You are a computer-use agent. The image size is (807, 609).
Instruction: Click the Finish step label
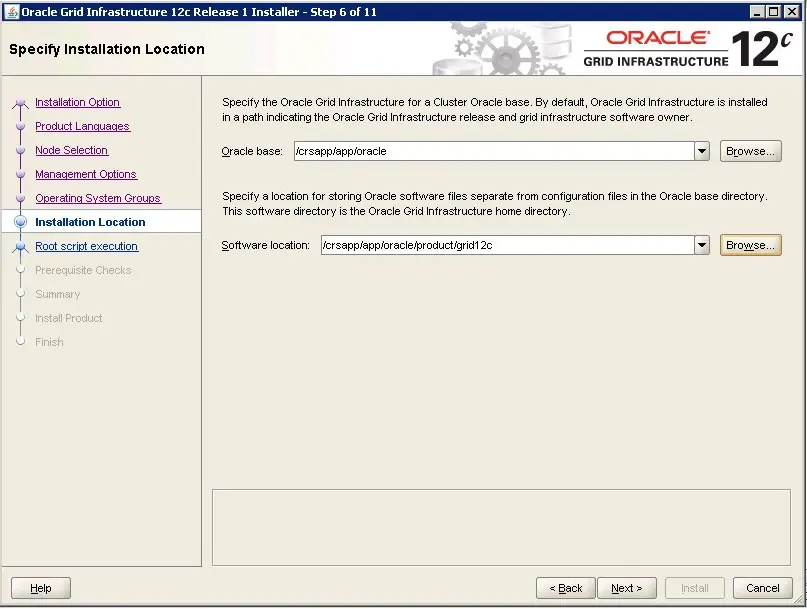pos(49,342)
